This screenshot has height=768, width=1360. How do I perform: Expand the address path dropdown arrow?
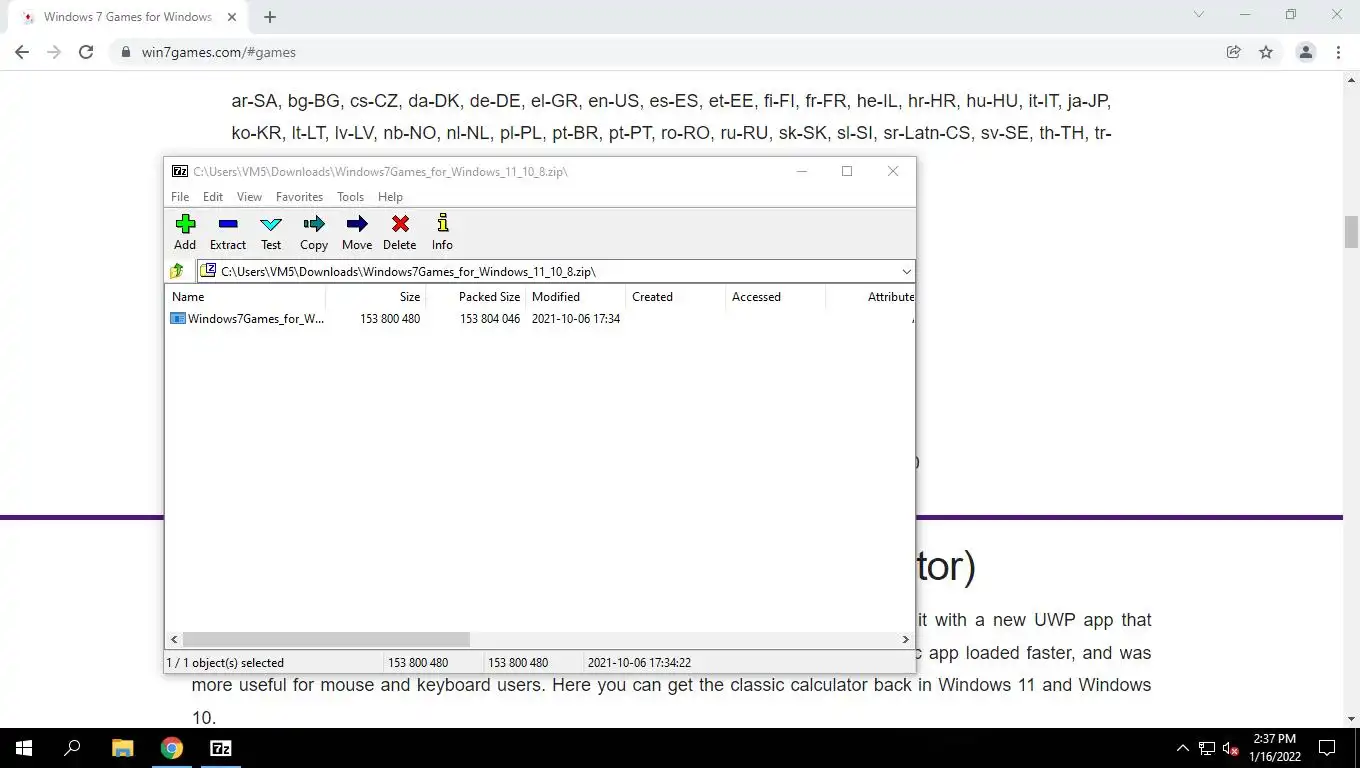[906, 271]
